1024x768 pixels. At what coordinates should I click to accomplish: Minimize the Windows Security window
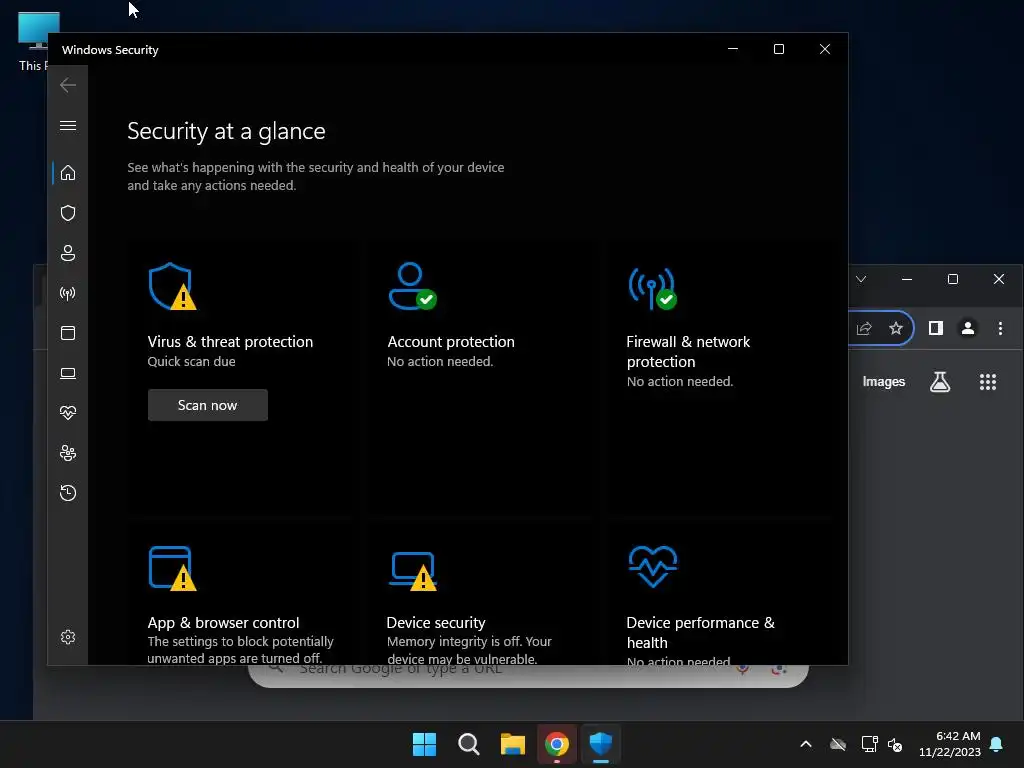(x=733, y=49)
